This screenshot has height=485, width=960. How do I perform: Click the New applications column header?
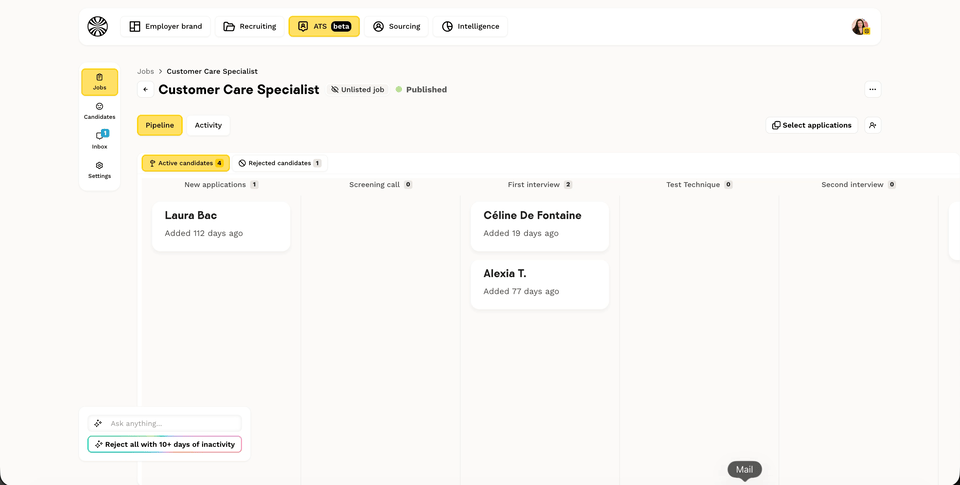coord(221,184)
